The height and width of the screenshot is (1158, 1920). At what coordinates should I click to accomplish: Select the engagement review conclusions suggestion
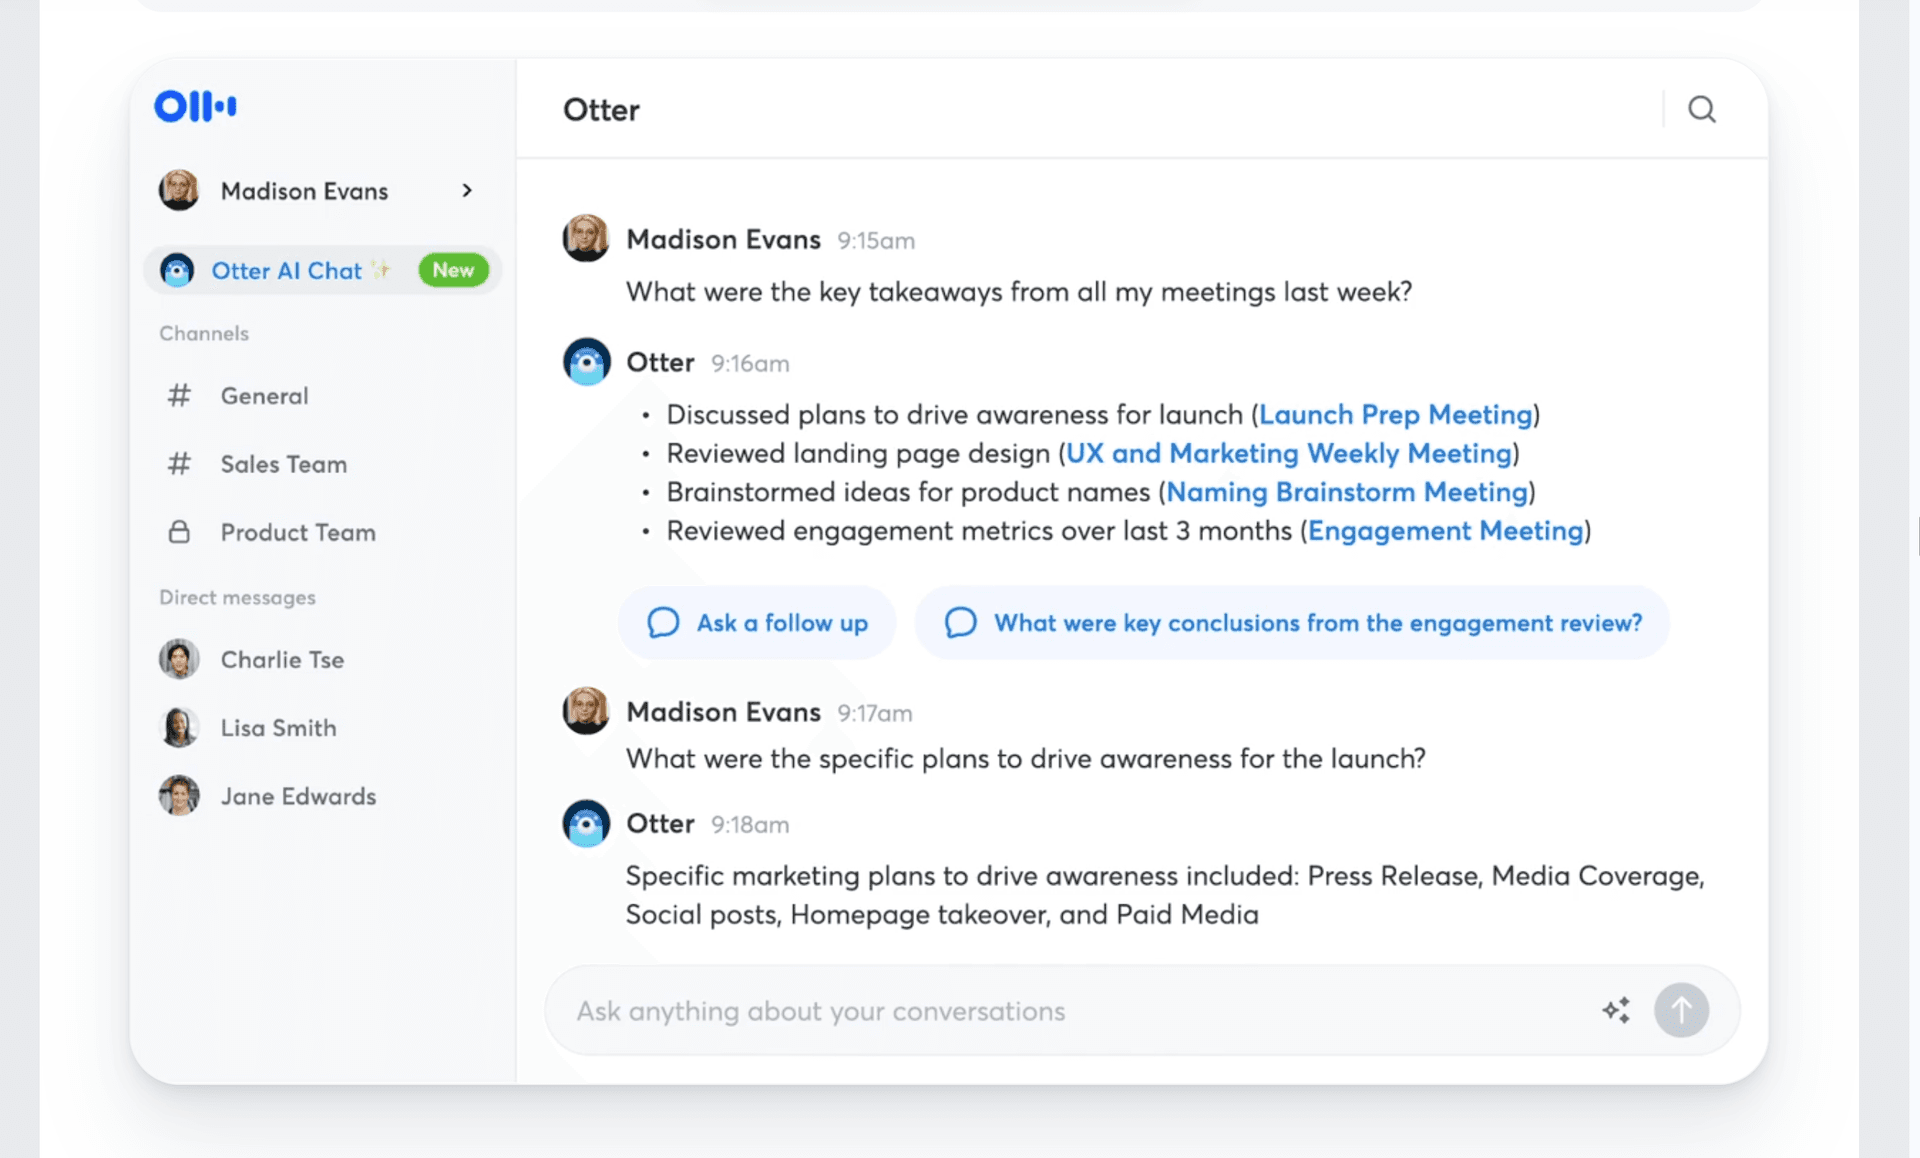pos(1292,623)
